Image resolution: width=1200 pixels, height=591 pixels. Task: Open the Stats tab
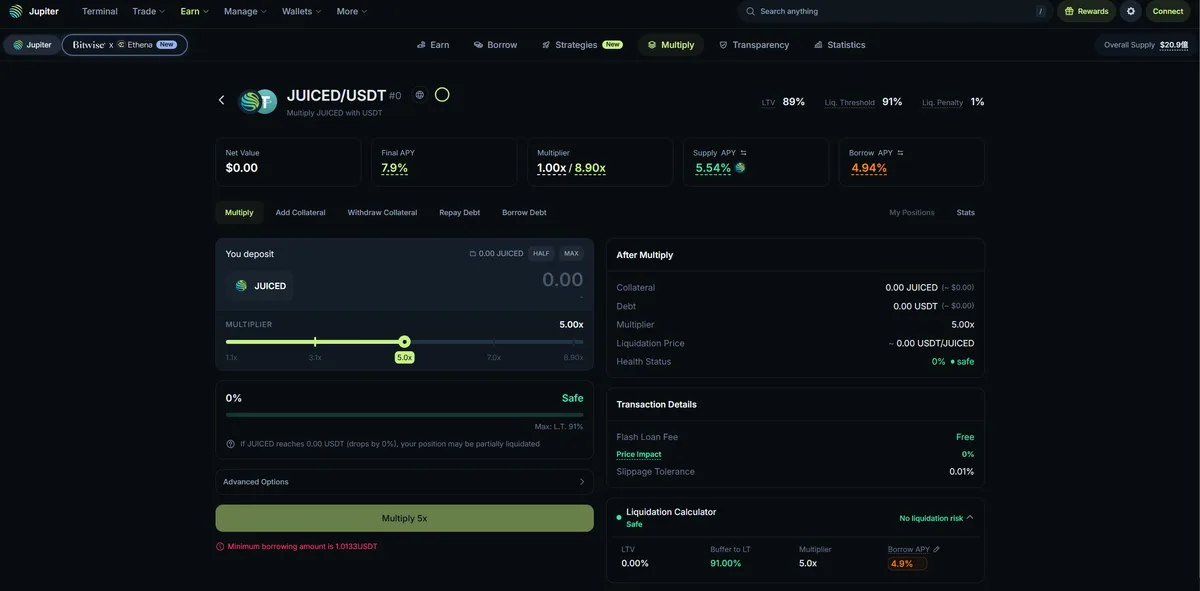[966, 213]
